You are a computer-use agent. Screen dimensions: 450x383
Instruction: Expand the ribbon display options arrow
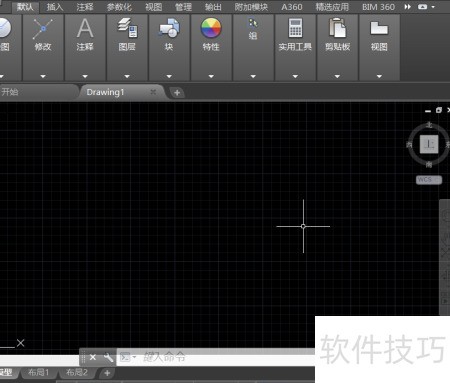433,7
